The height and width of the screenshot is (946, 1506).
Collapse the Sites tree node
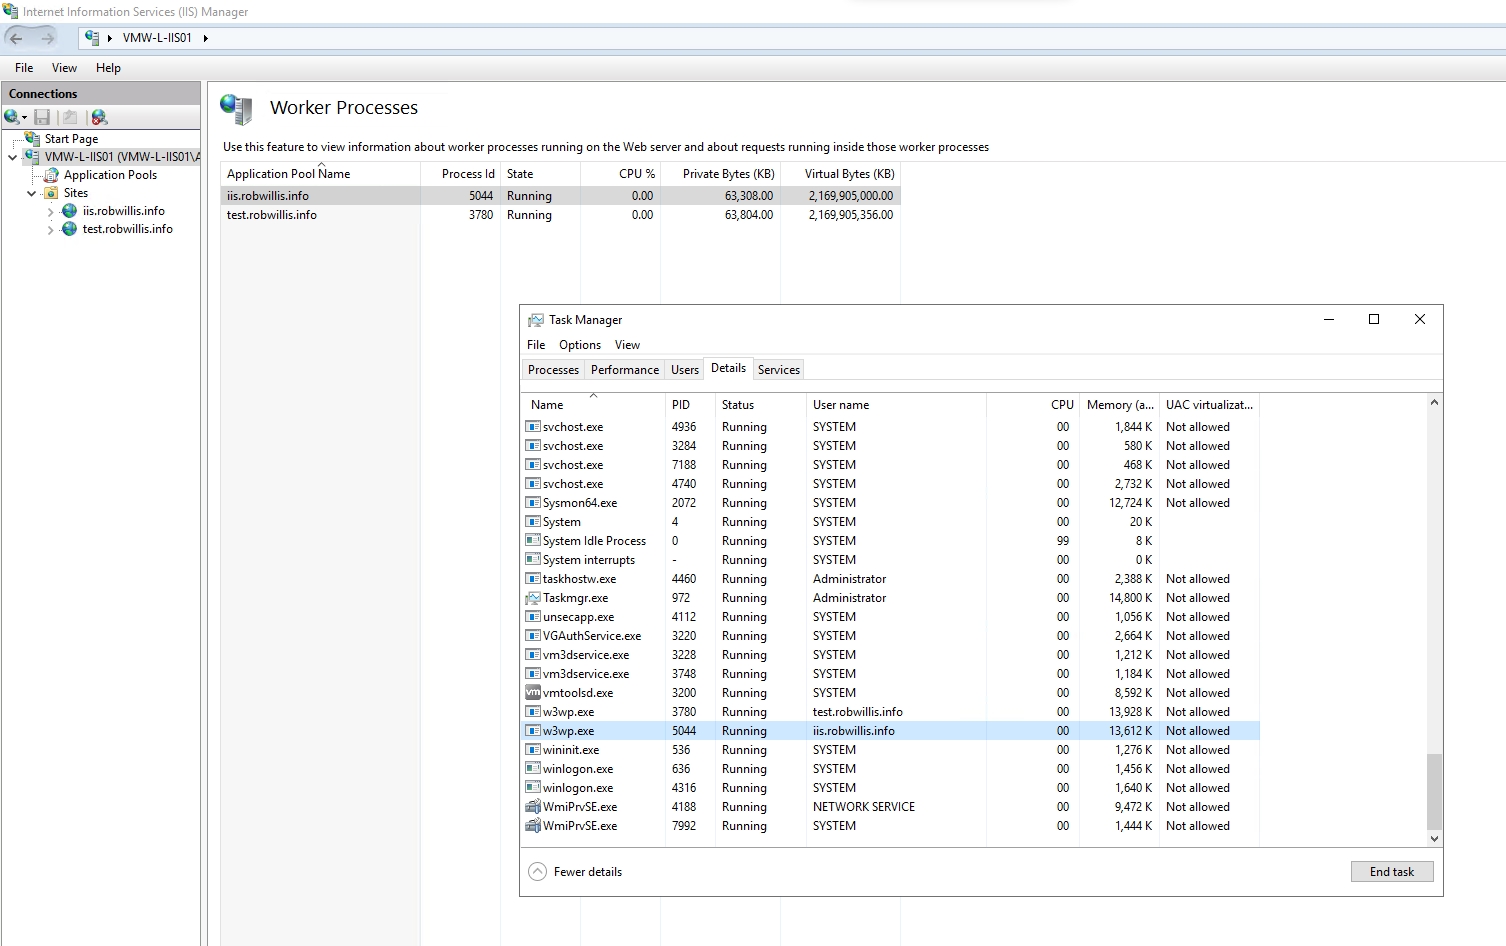tap(32, 193)
